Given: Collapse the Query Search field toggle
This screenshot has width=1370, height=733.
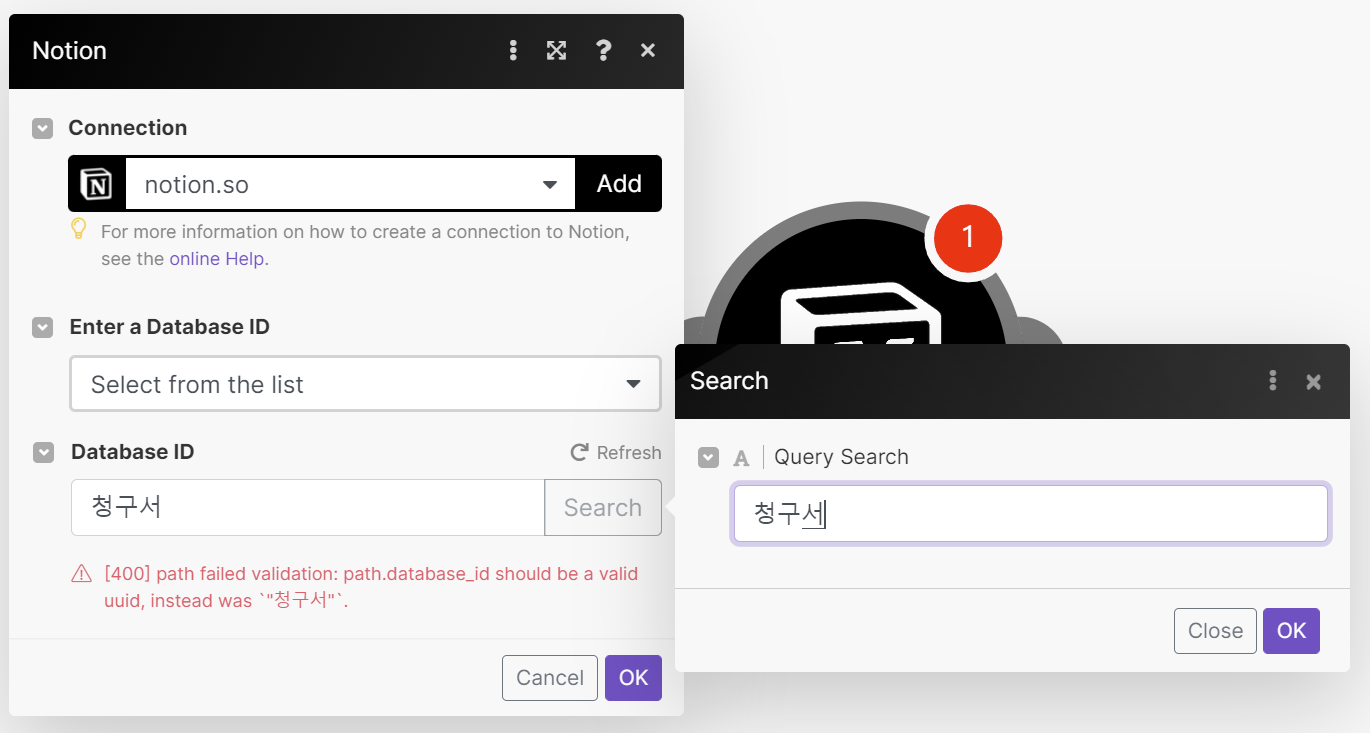Looking at the screenshot, I should 708,457.
